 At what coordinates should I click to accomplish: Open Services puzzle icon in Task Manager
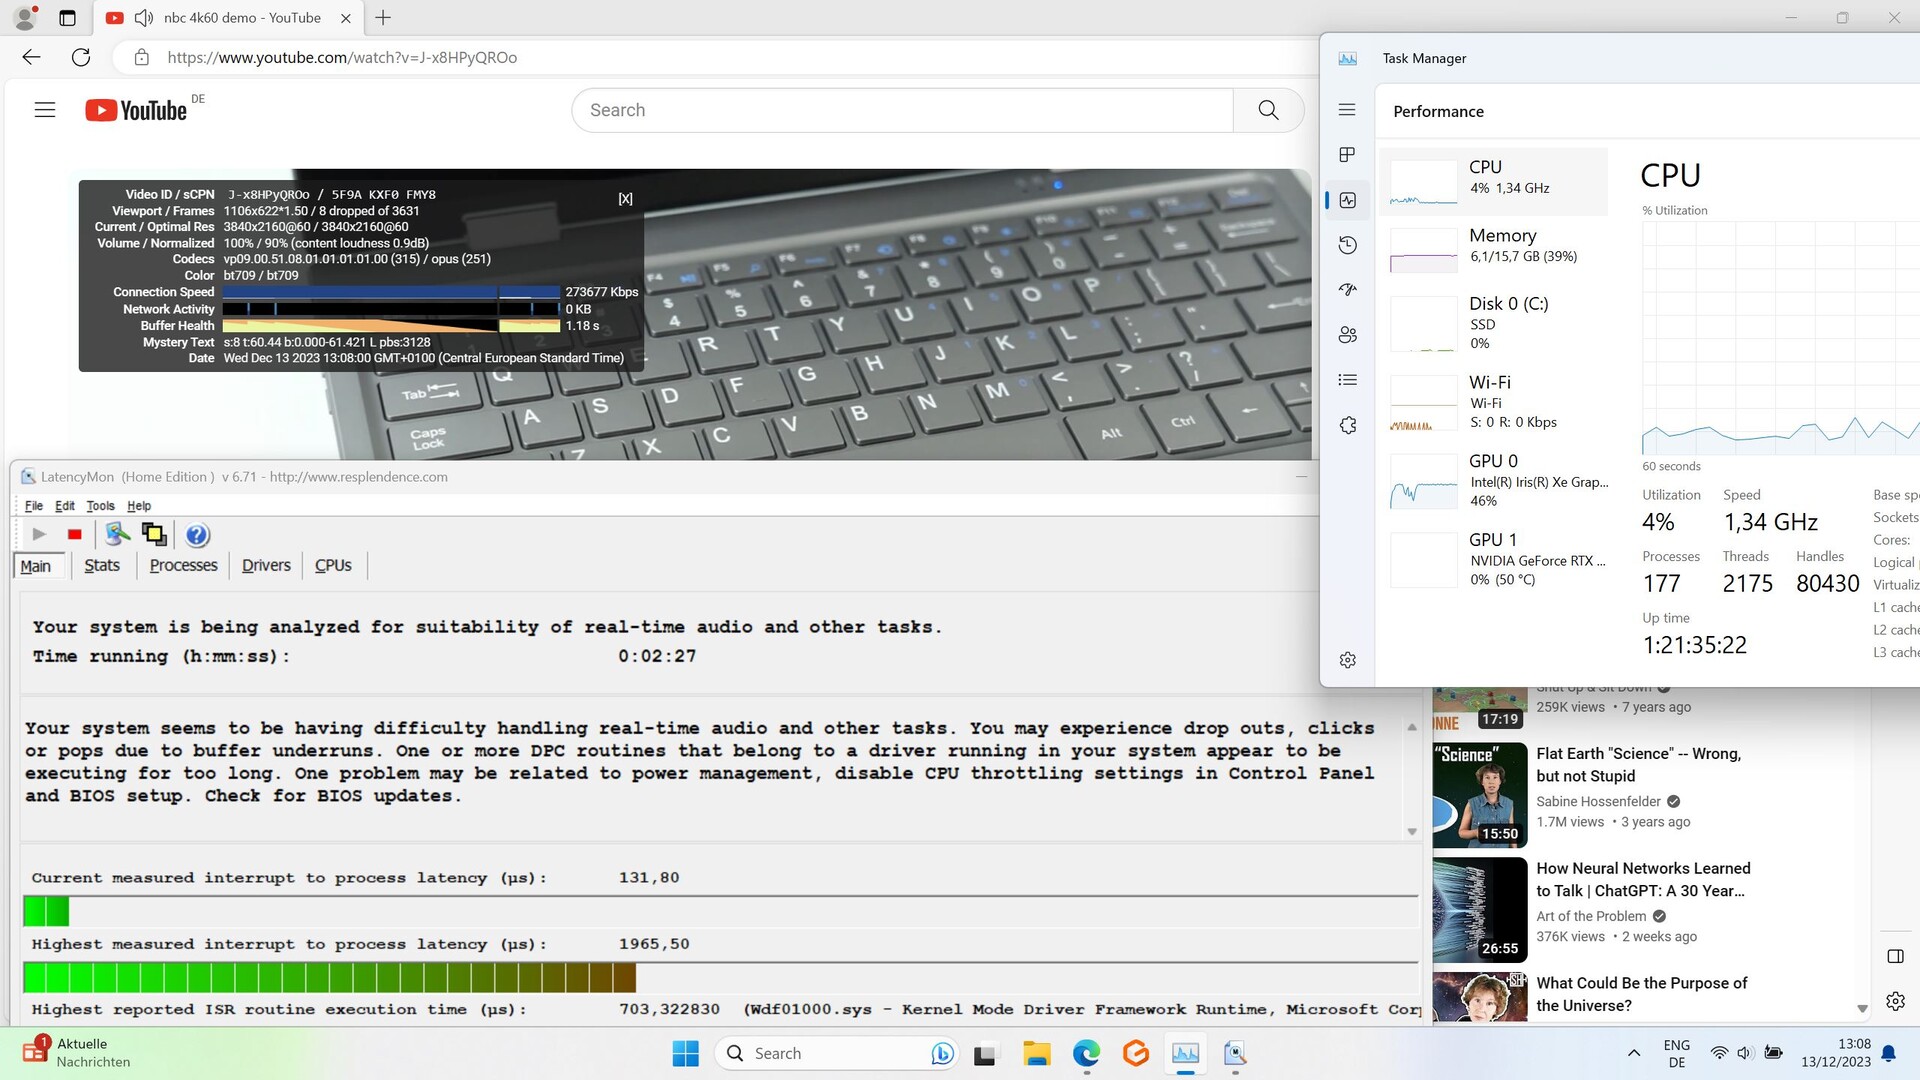coord(1347,425)
